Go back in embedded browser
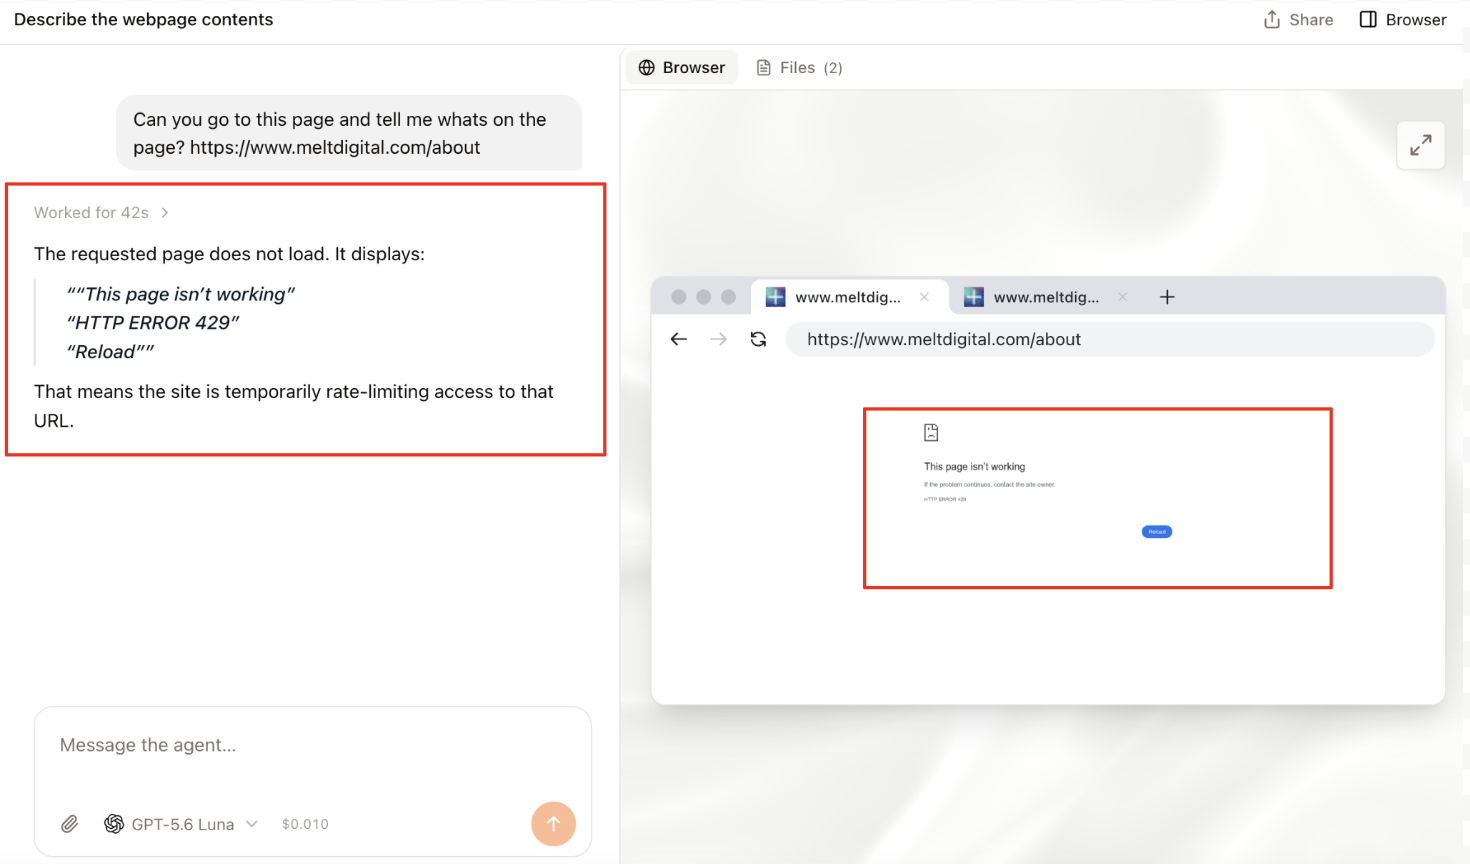Screen dimensions: 1470x864 coord(679,339)
